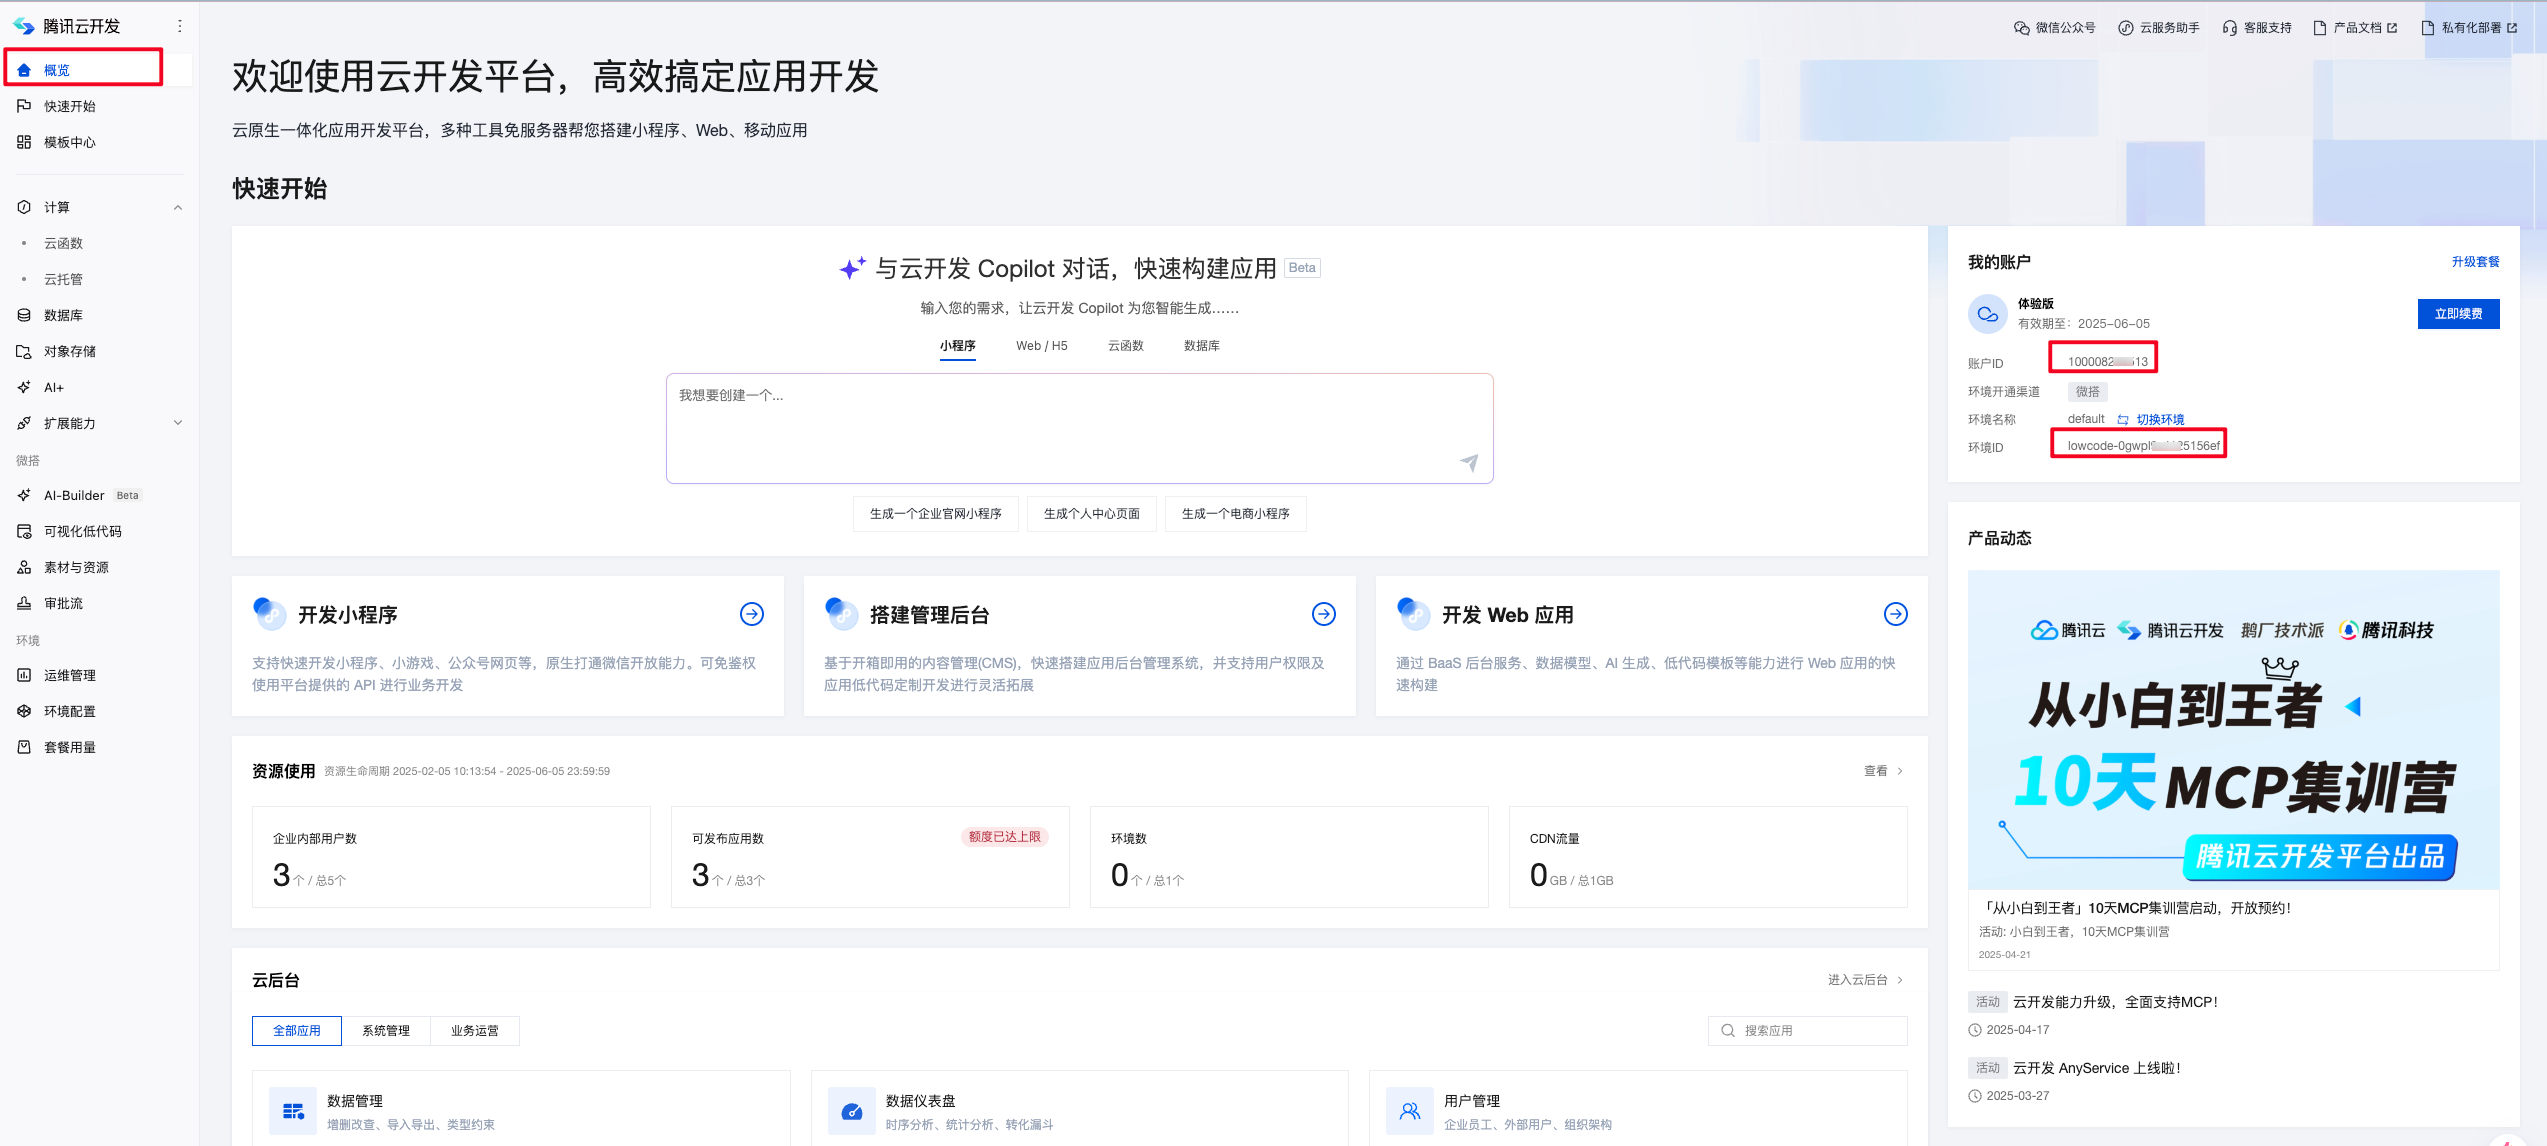Click the 对象存储 icon in sidebar
Screen dimensions: 2547x1146
click(x=24, y=351)
